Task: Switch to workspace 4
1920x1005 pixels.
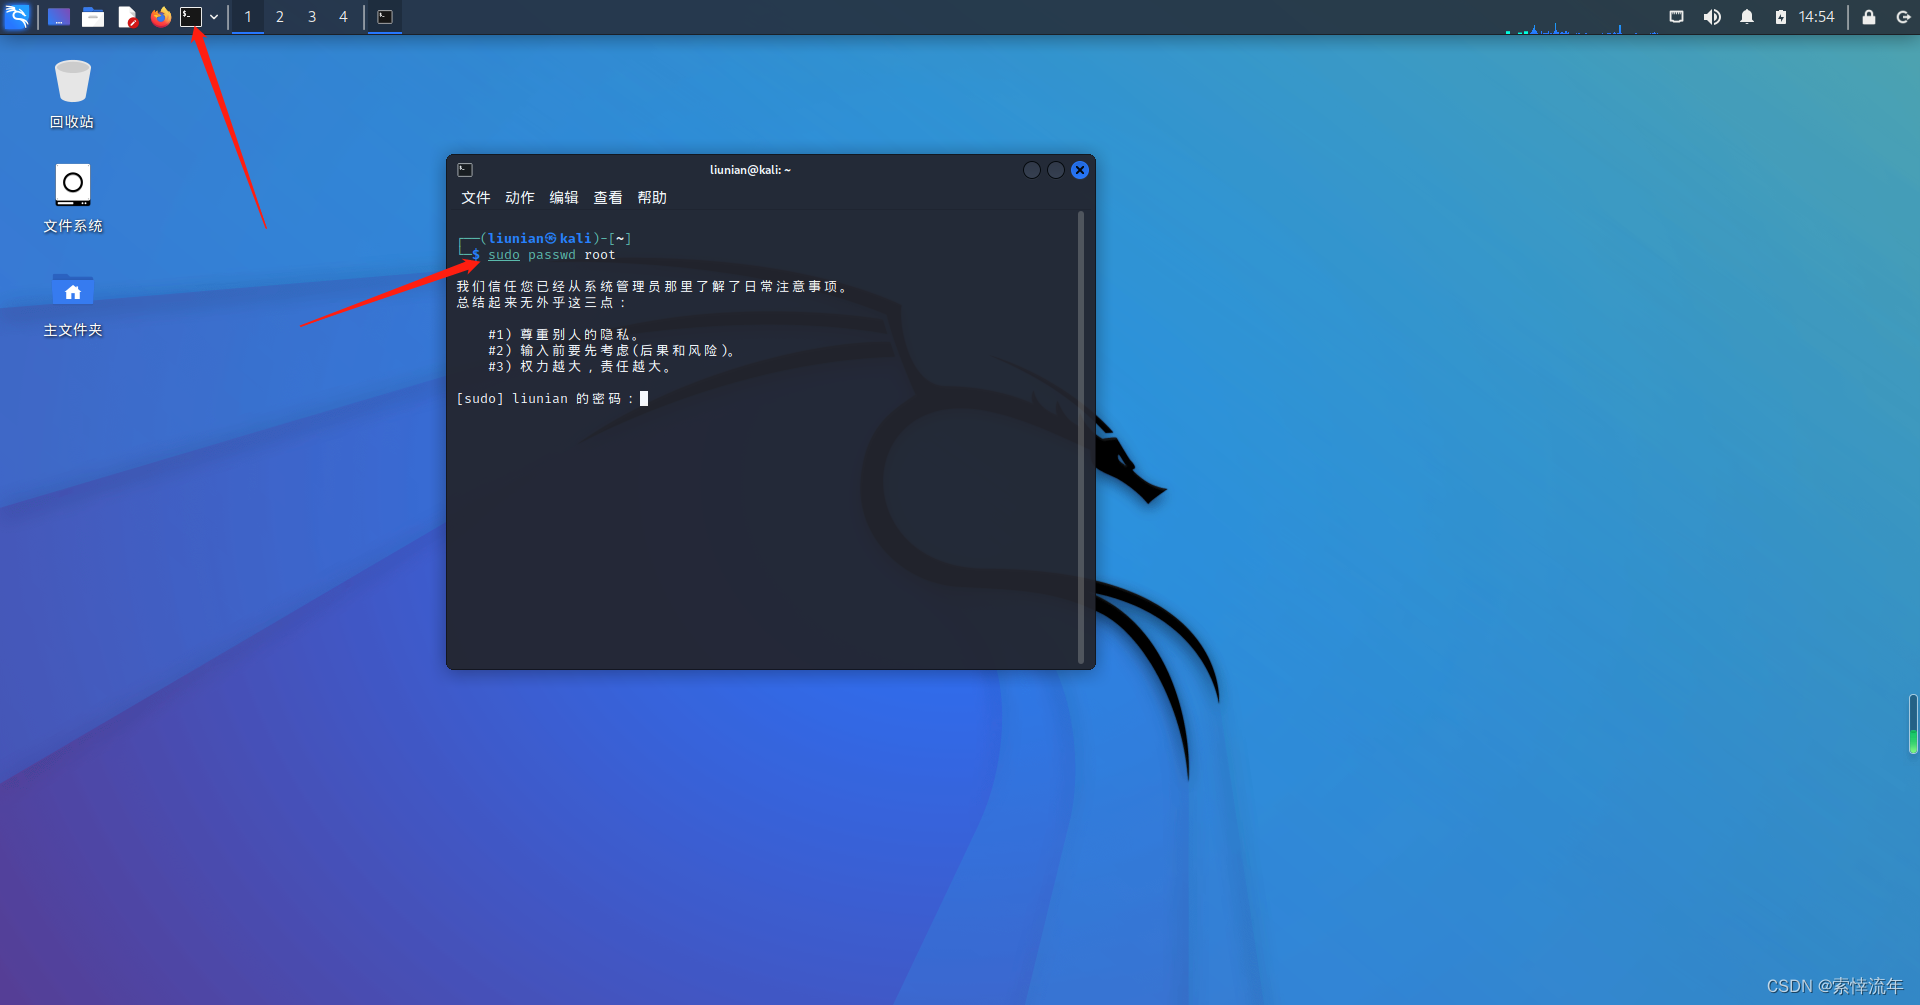Action: (x=343, y=17)
